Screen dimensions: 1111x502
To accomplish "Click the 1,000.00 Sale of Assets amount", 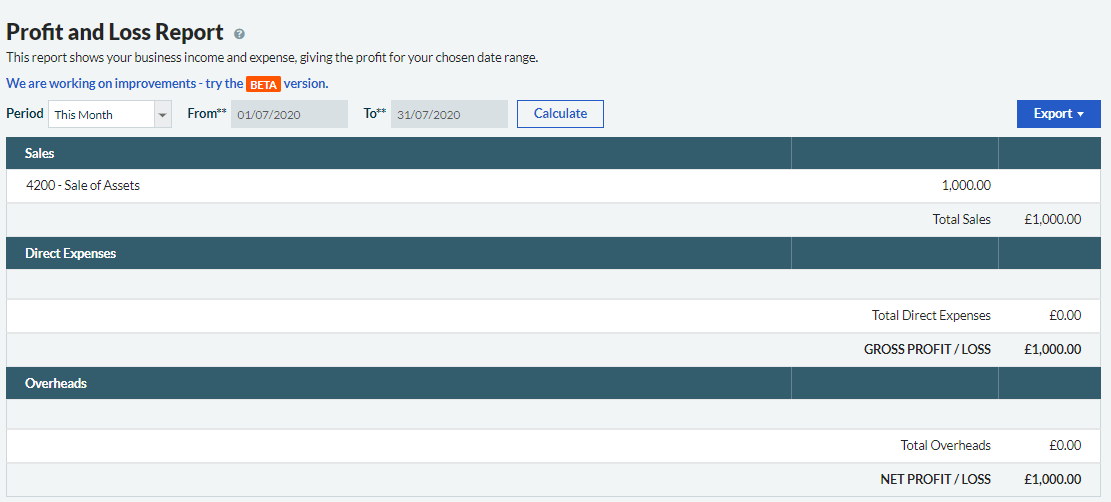I will pos(966,185).
